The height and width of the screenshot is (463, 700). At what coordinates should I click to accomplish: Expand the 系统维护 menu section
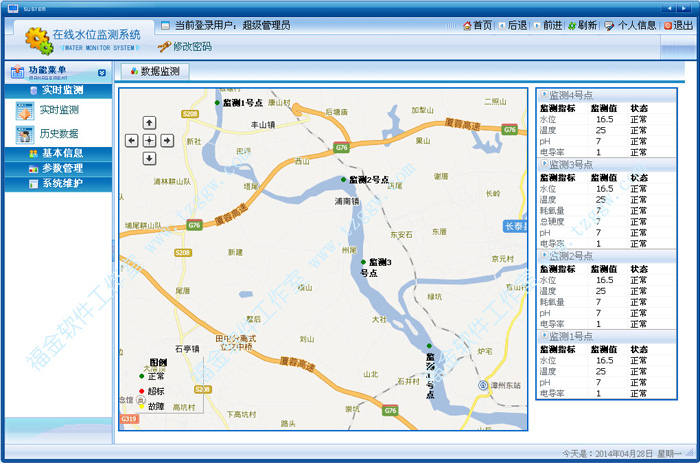(58, 184)
